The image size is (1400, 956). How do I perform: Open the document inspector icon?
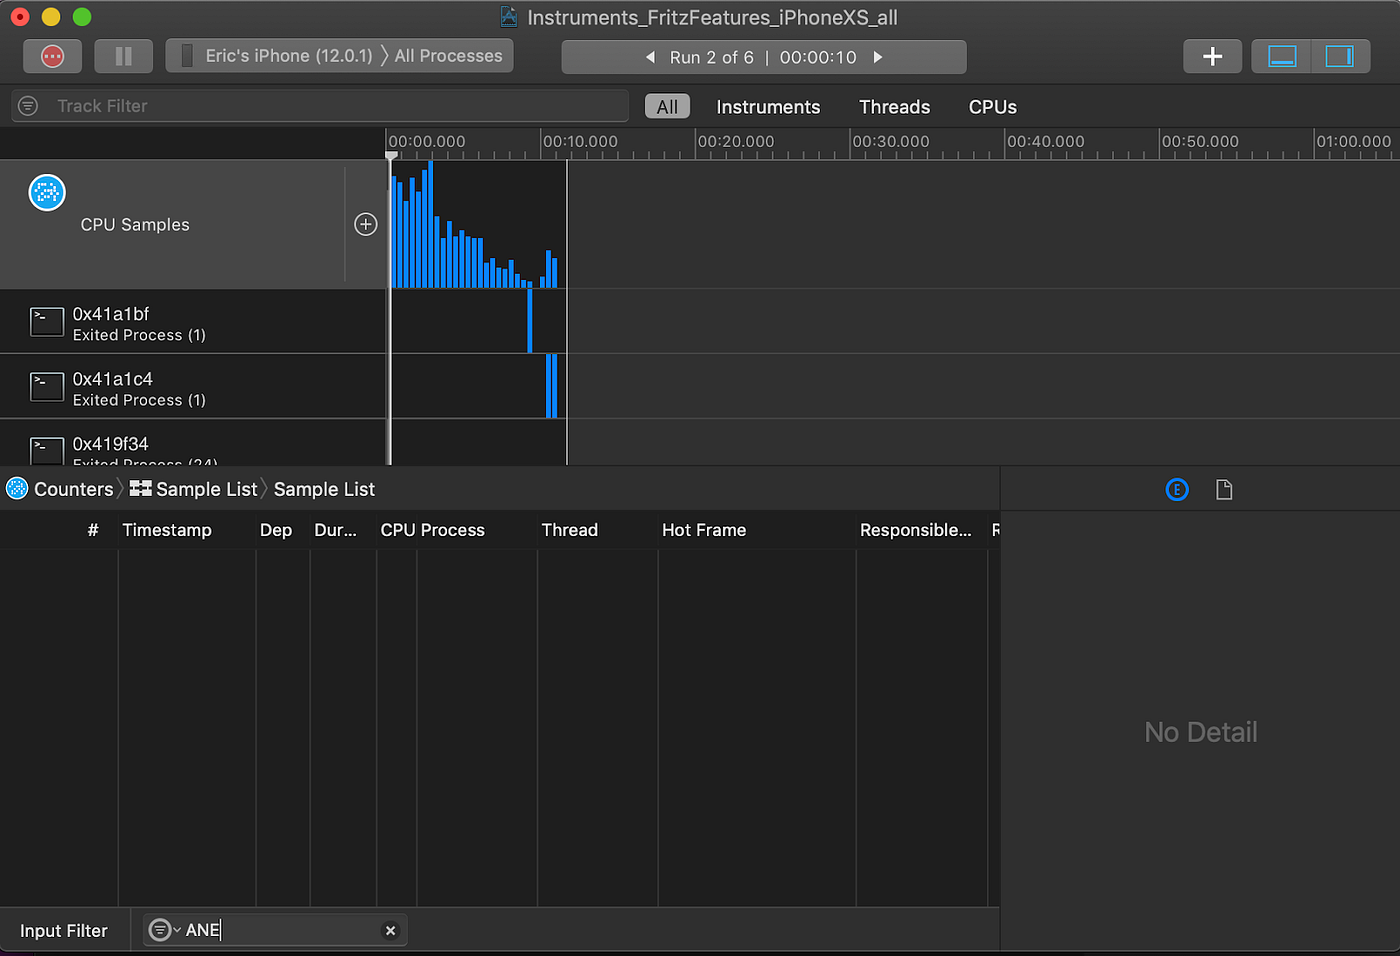click(x=1224, y=490)
